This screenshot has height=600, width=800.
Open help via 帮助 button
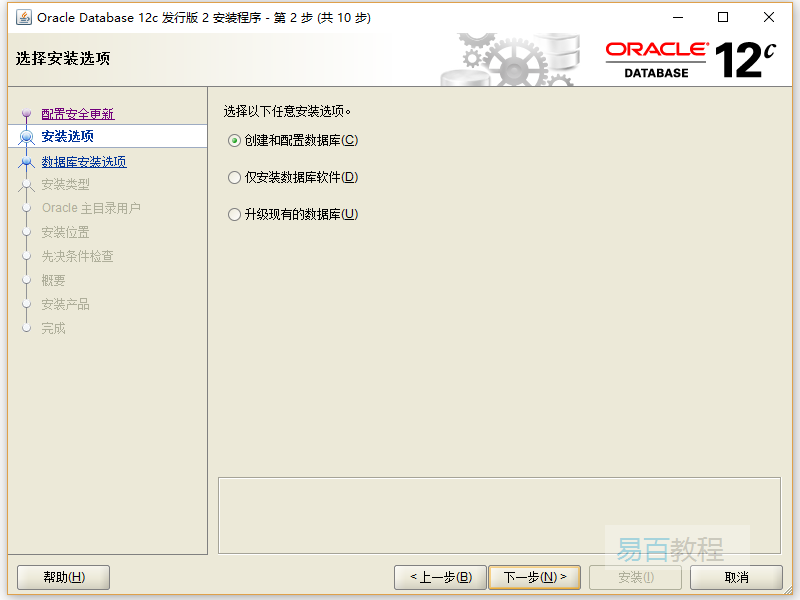tap(64, 577)
